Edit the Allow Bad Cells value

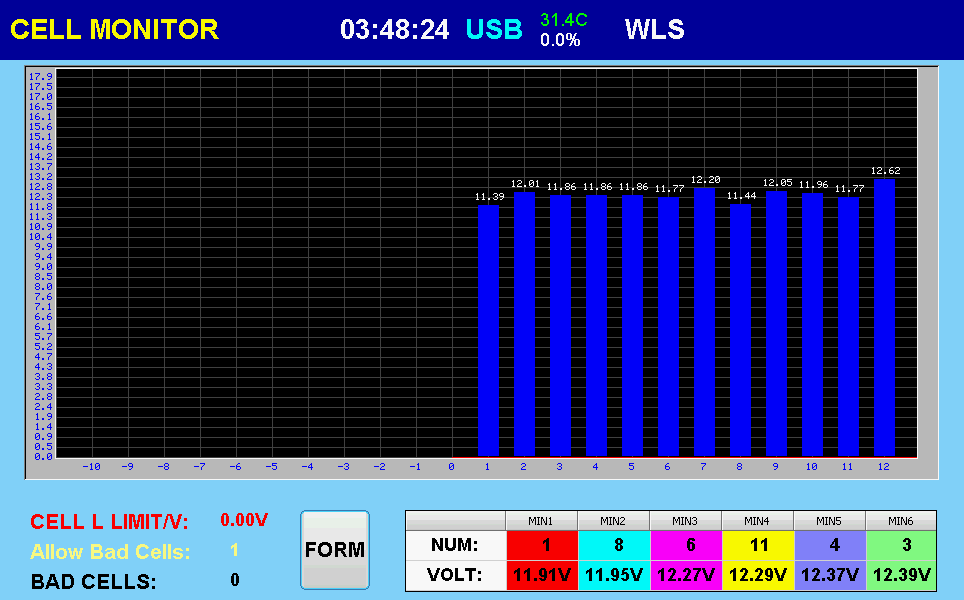pos(234,550)
